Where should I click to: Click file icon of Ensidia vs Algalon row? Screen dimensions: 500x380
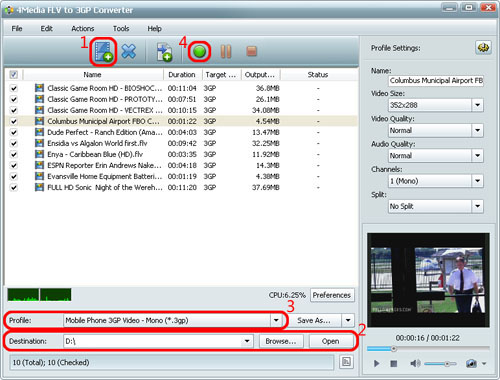[x=39, y=143]
